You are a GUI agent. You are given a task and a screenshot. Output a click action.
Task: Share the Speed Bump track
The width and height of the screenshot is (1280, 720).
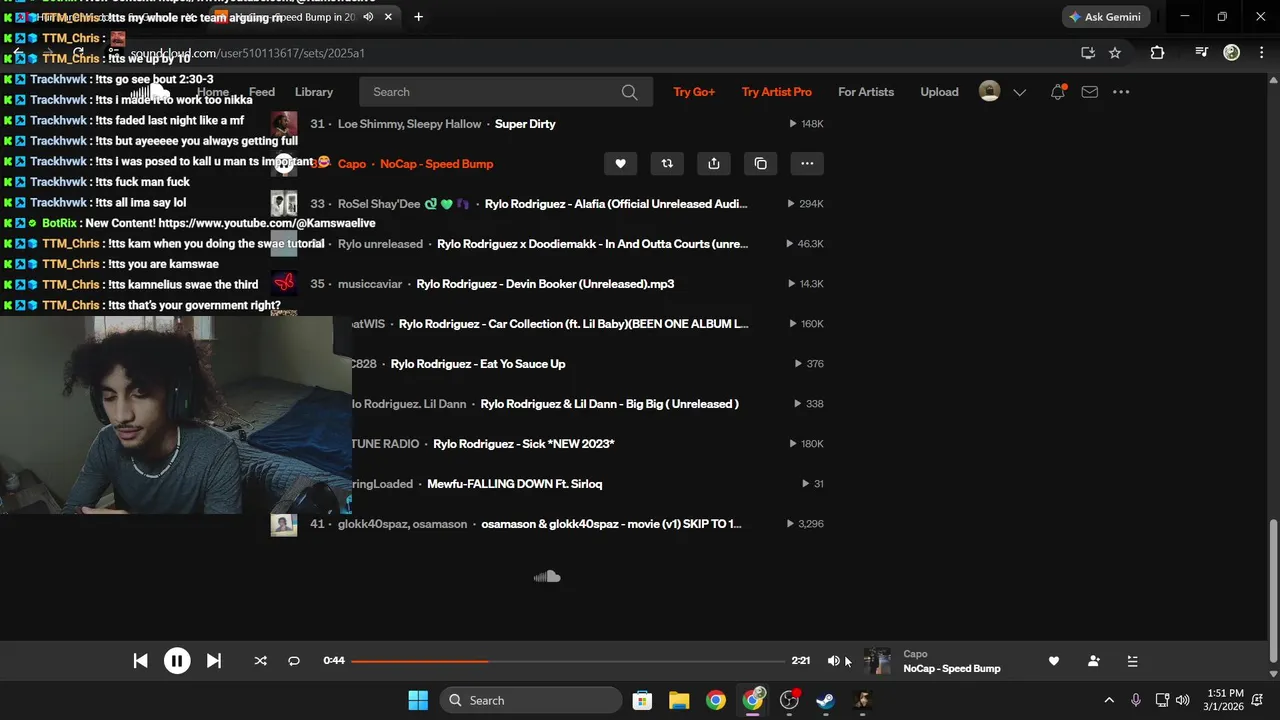click(714, 164)
